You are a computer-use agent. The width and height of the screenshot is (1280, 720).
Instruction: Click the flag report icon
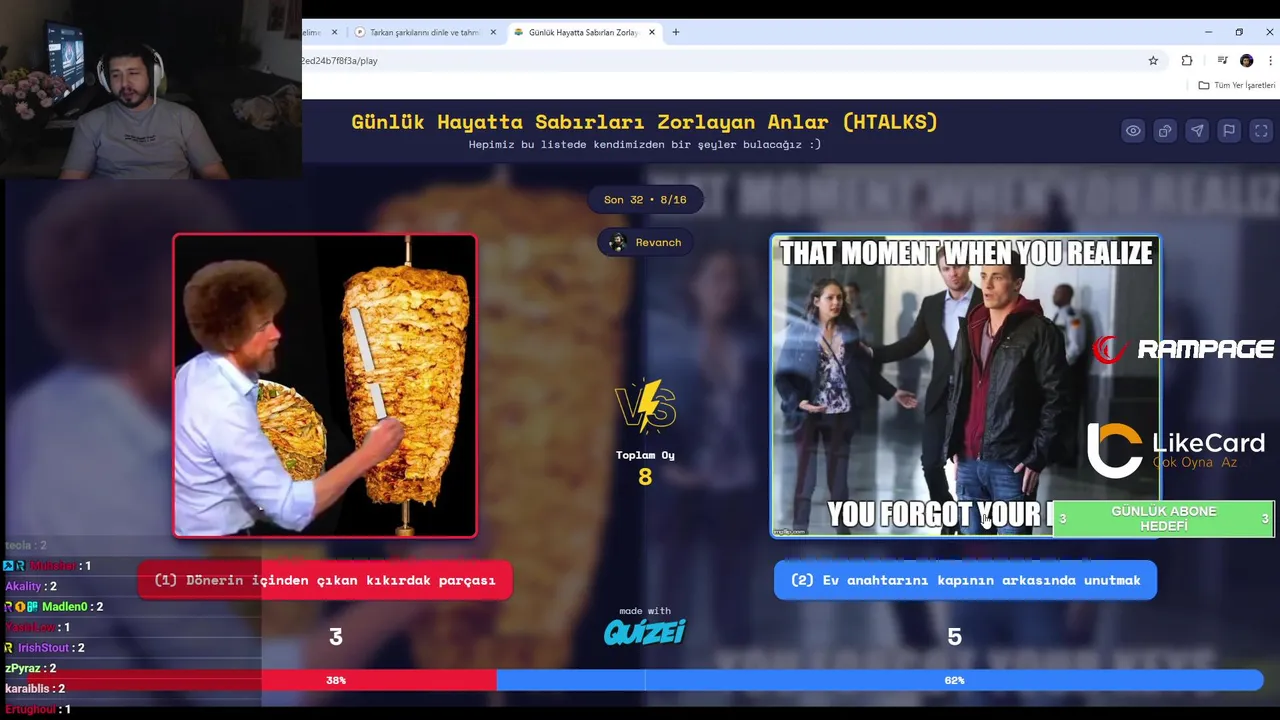point(1229,131)
